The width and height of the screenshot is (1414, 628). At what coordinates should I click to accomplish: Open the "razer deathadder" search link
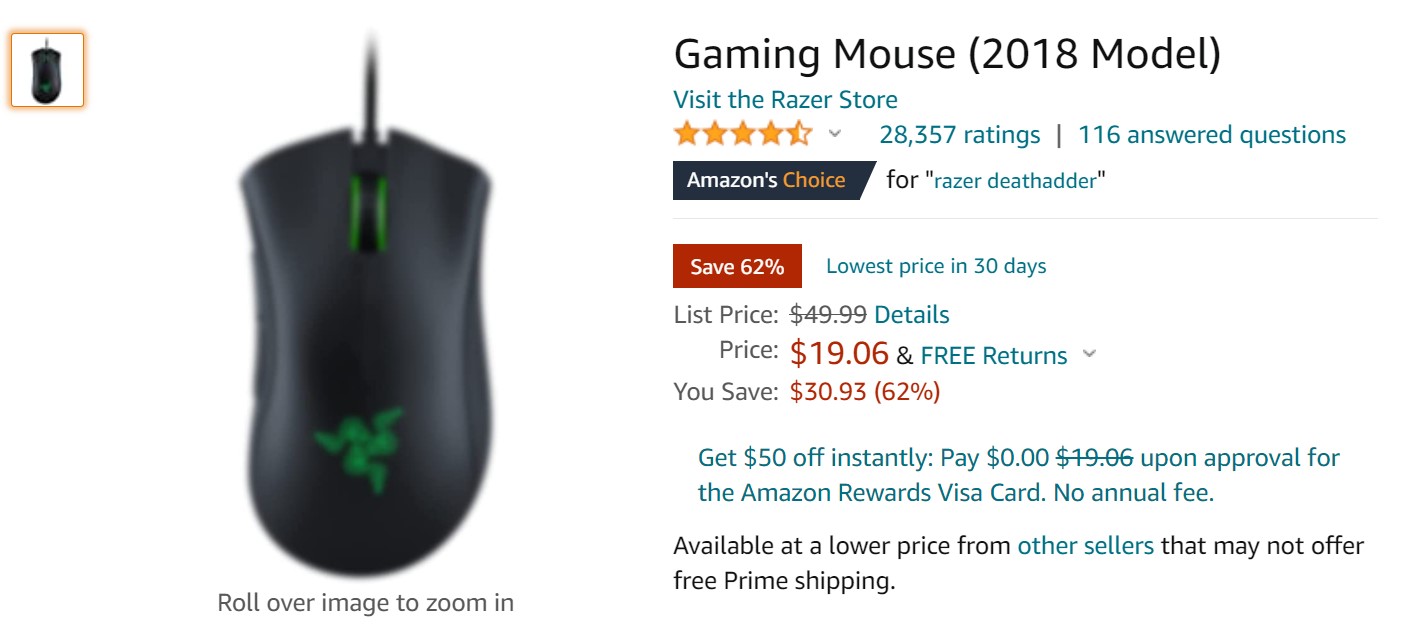(x=1016, y=182)
